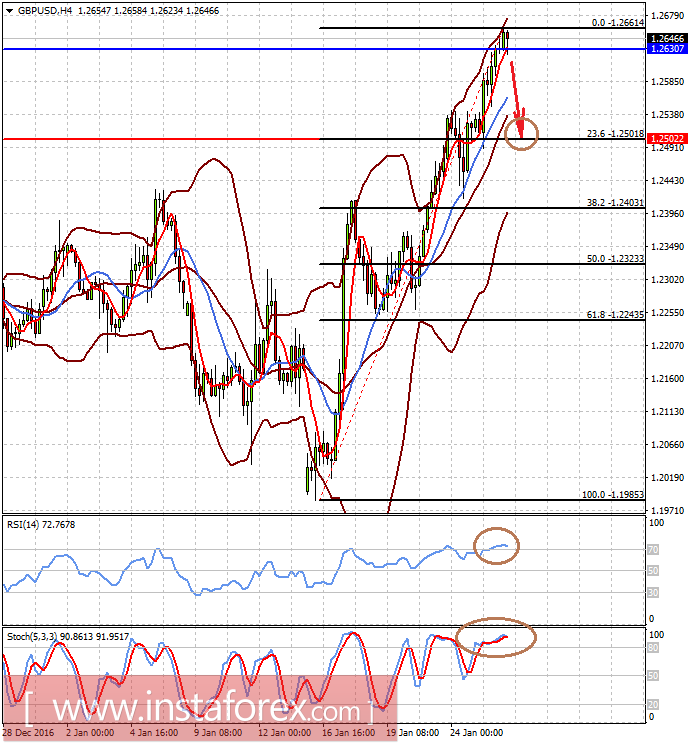Select the blue level price label 1.26307
The width and height of the screenshot is (688, 744).
click(x=668, y=48)
